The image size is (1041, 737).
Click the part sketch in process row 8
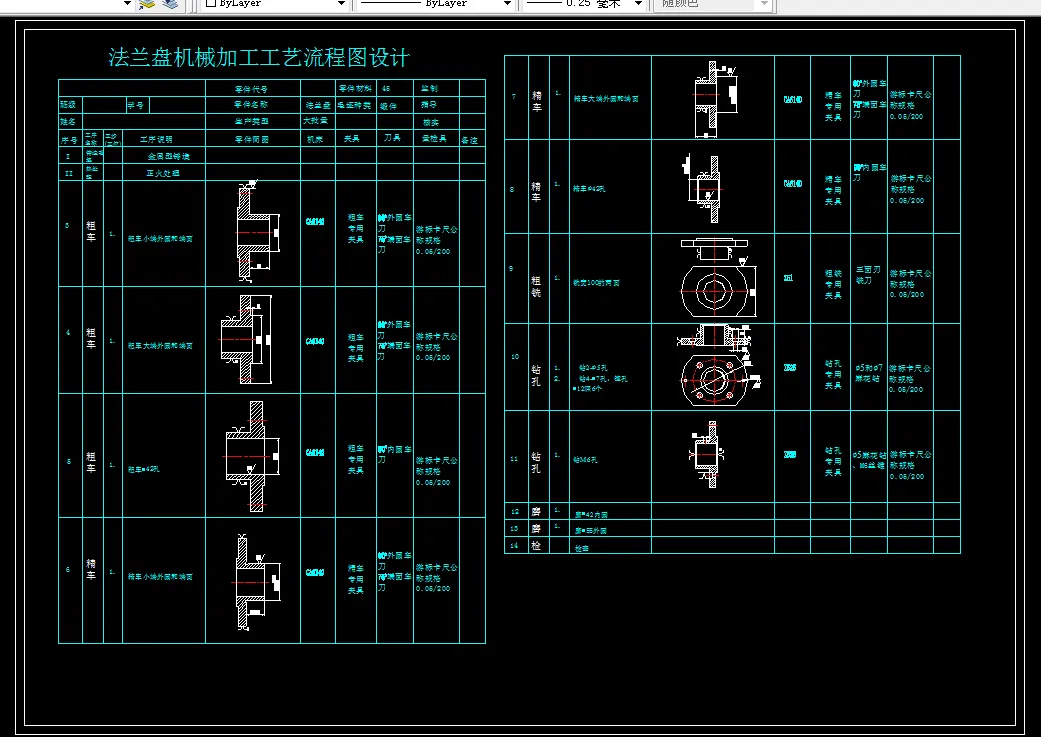[x=702, y=189]
